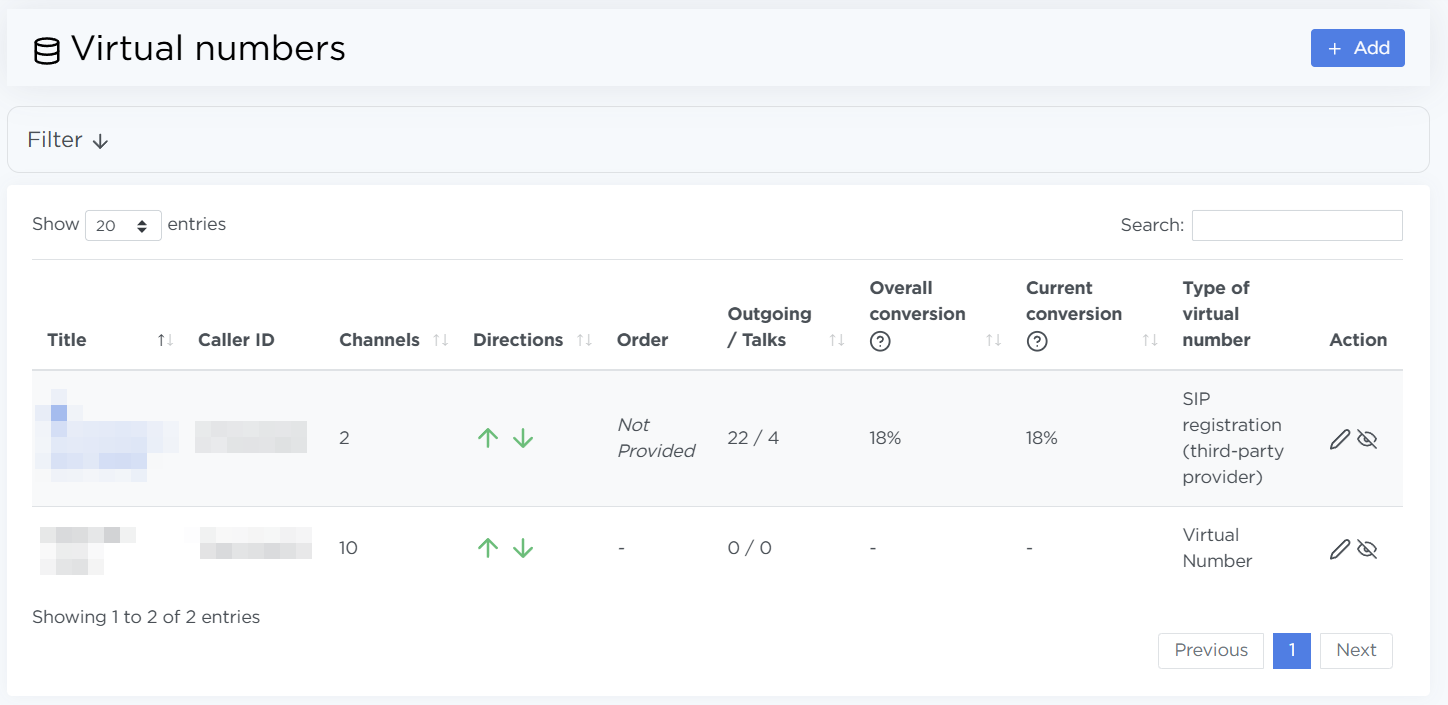Screen dimensions: 1448x705
Task: Edit the SIP registration number with pencil icon
Action: click(1339, 439)
